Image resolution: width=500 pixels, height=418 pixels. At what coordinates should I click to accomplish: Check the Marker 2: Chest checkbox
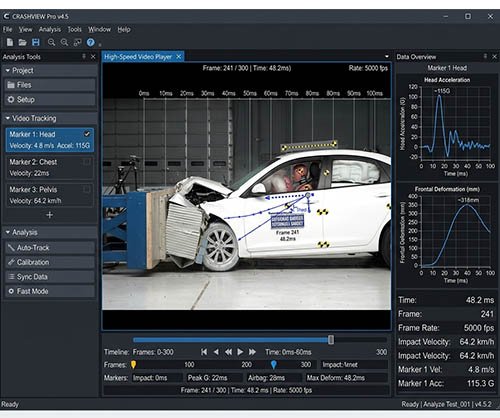[x=87, y=162]
